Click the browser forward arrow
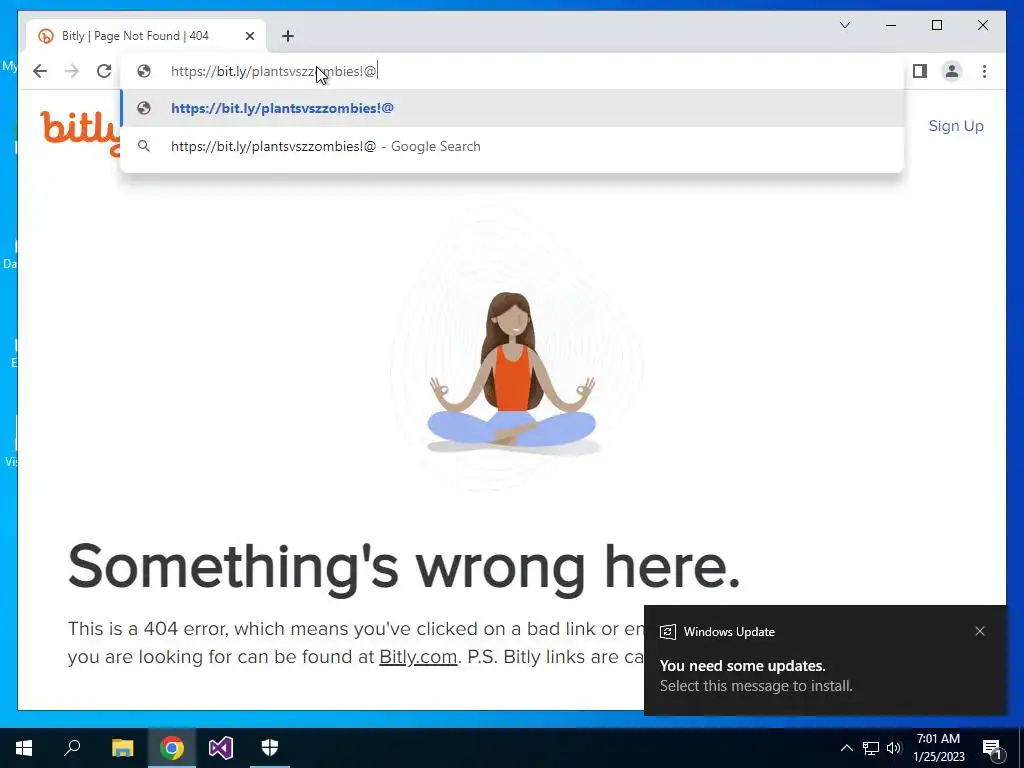The height and width of the screenshot is (768, 1024). point(72,71)
